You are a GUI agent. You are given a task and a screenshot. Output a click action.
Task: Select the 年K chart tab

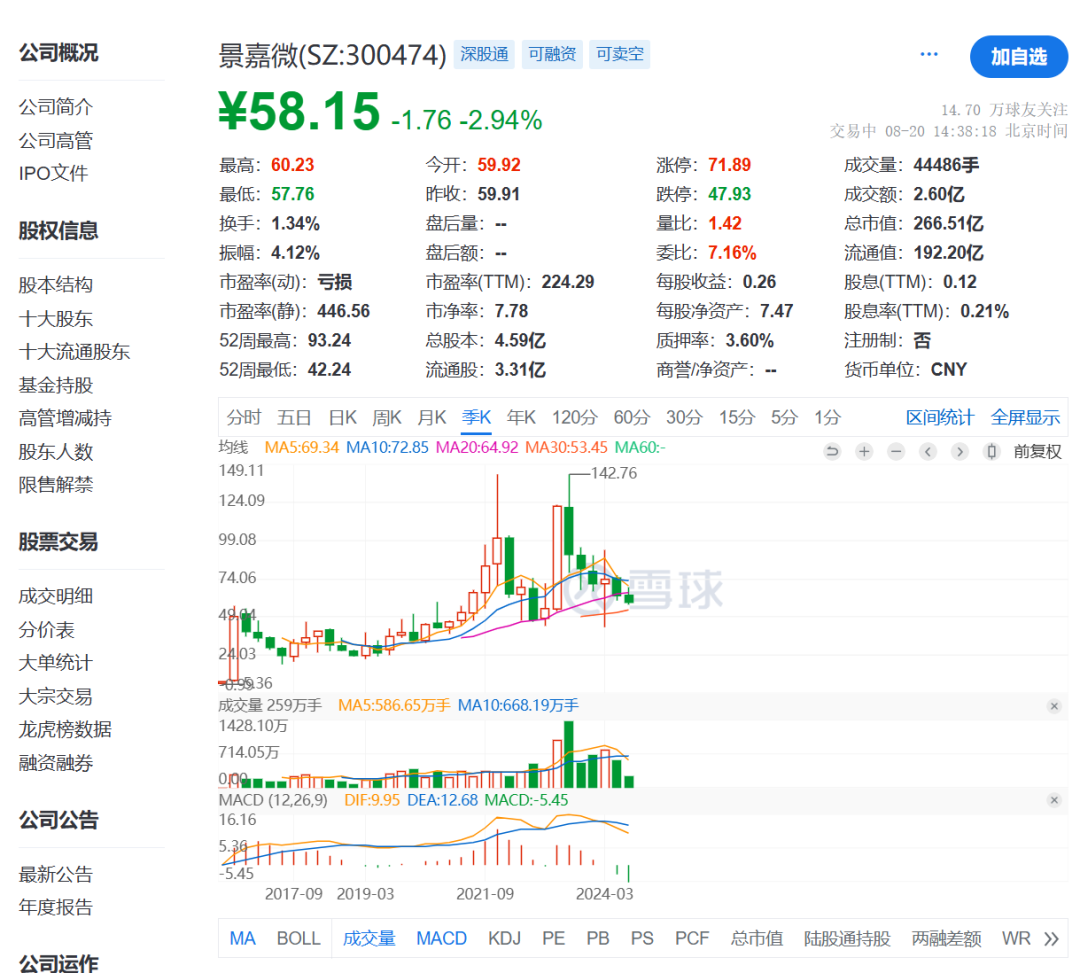click(521, 417)
